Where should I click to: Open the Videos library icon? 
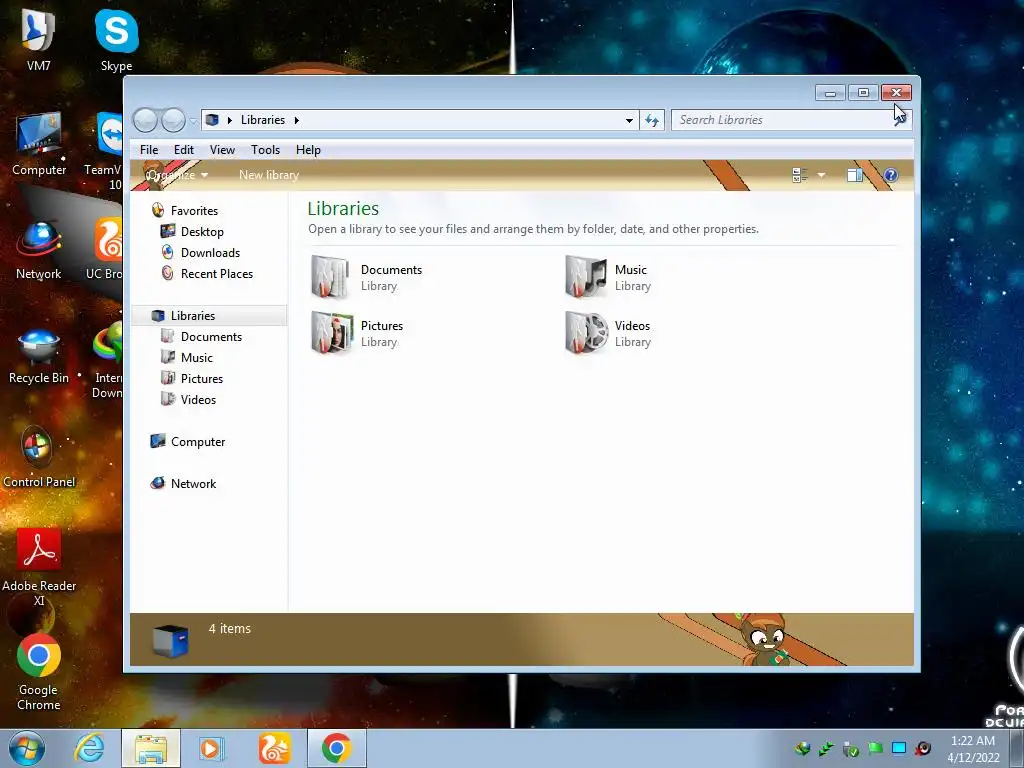[x=586, y=333]
